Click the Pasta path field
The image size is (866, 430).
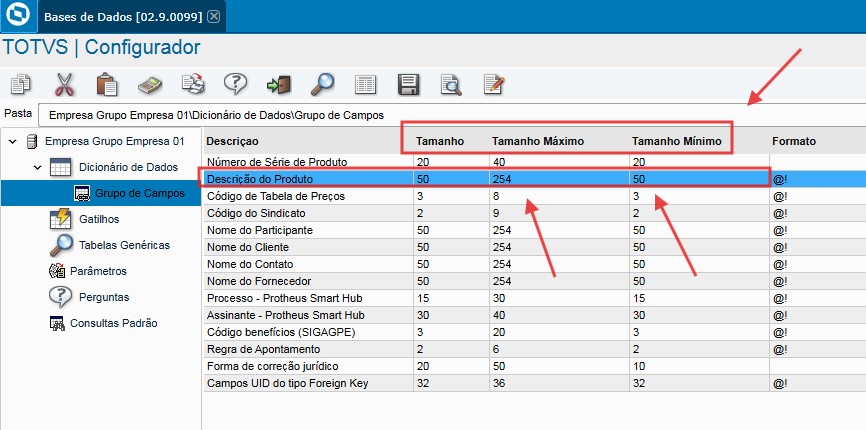[452, 115]
